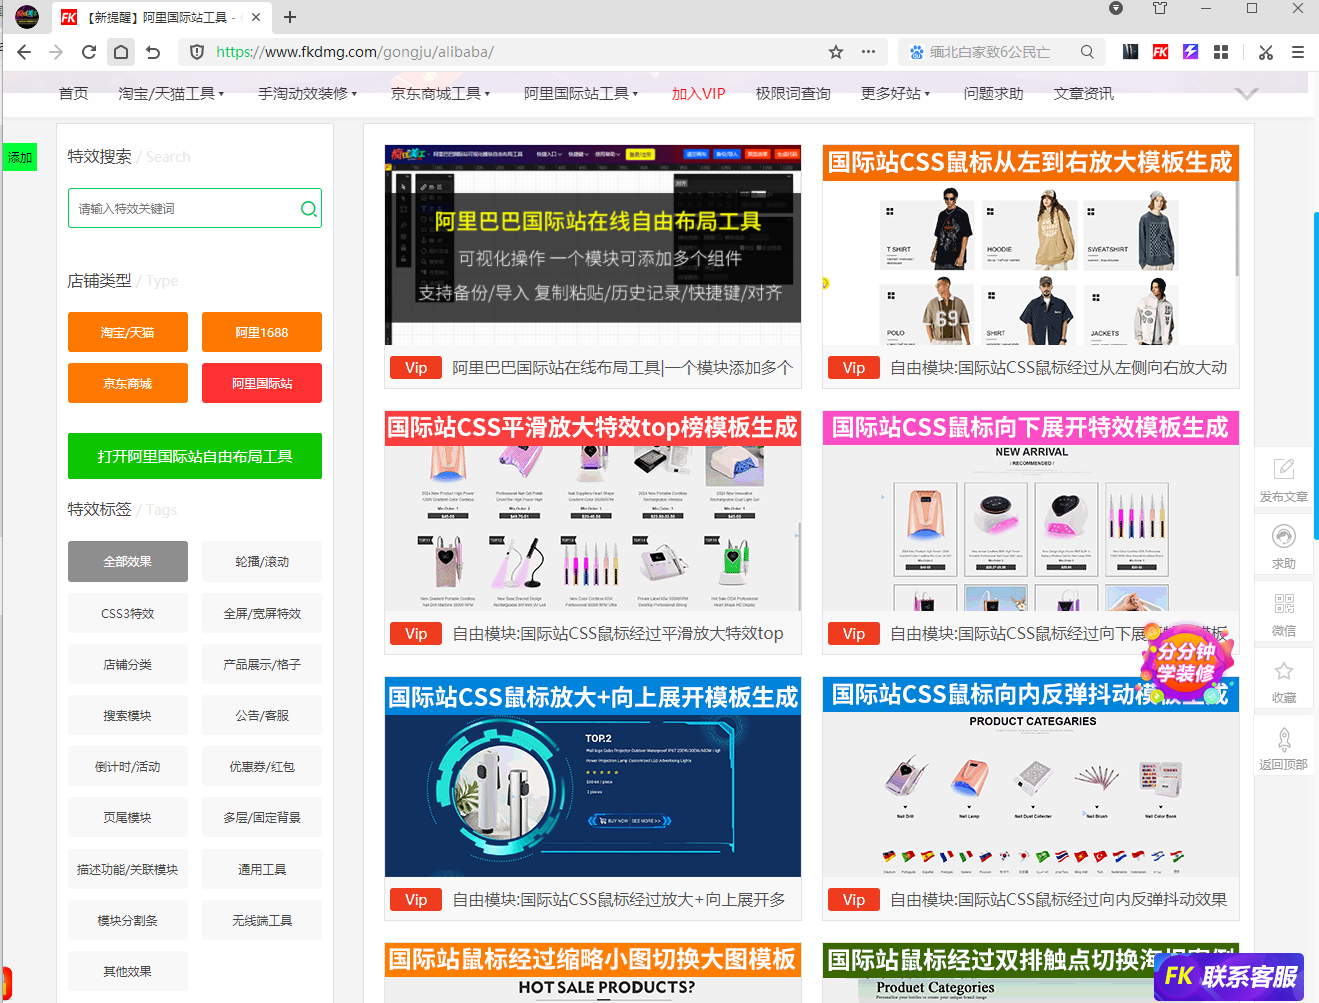Open the 首页 nav item
1319x1003 pixels.
pos(73,93)
